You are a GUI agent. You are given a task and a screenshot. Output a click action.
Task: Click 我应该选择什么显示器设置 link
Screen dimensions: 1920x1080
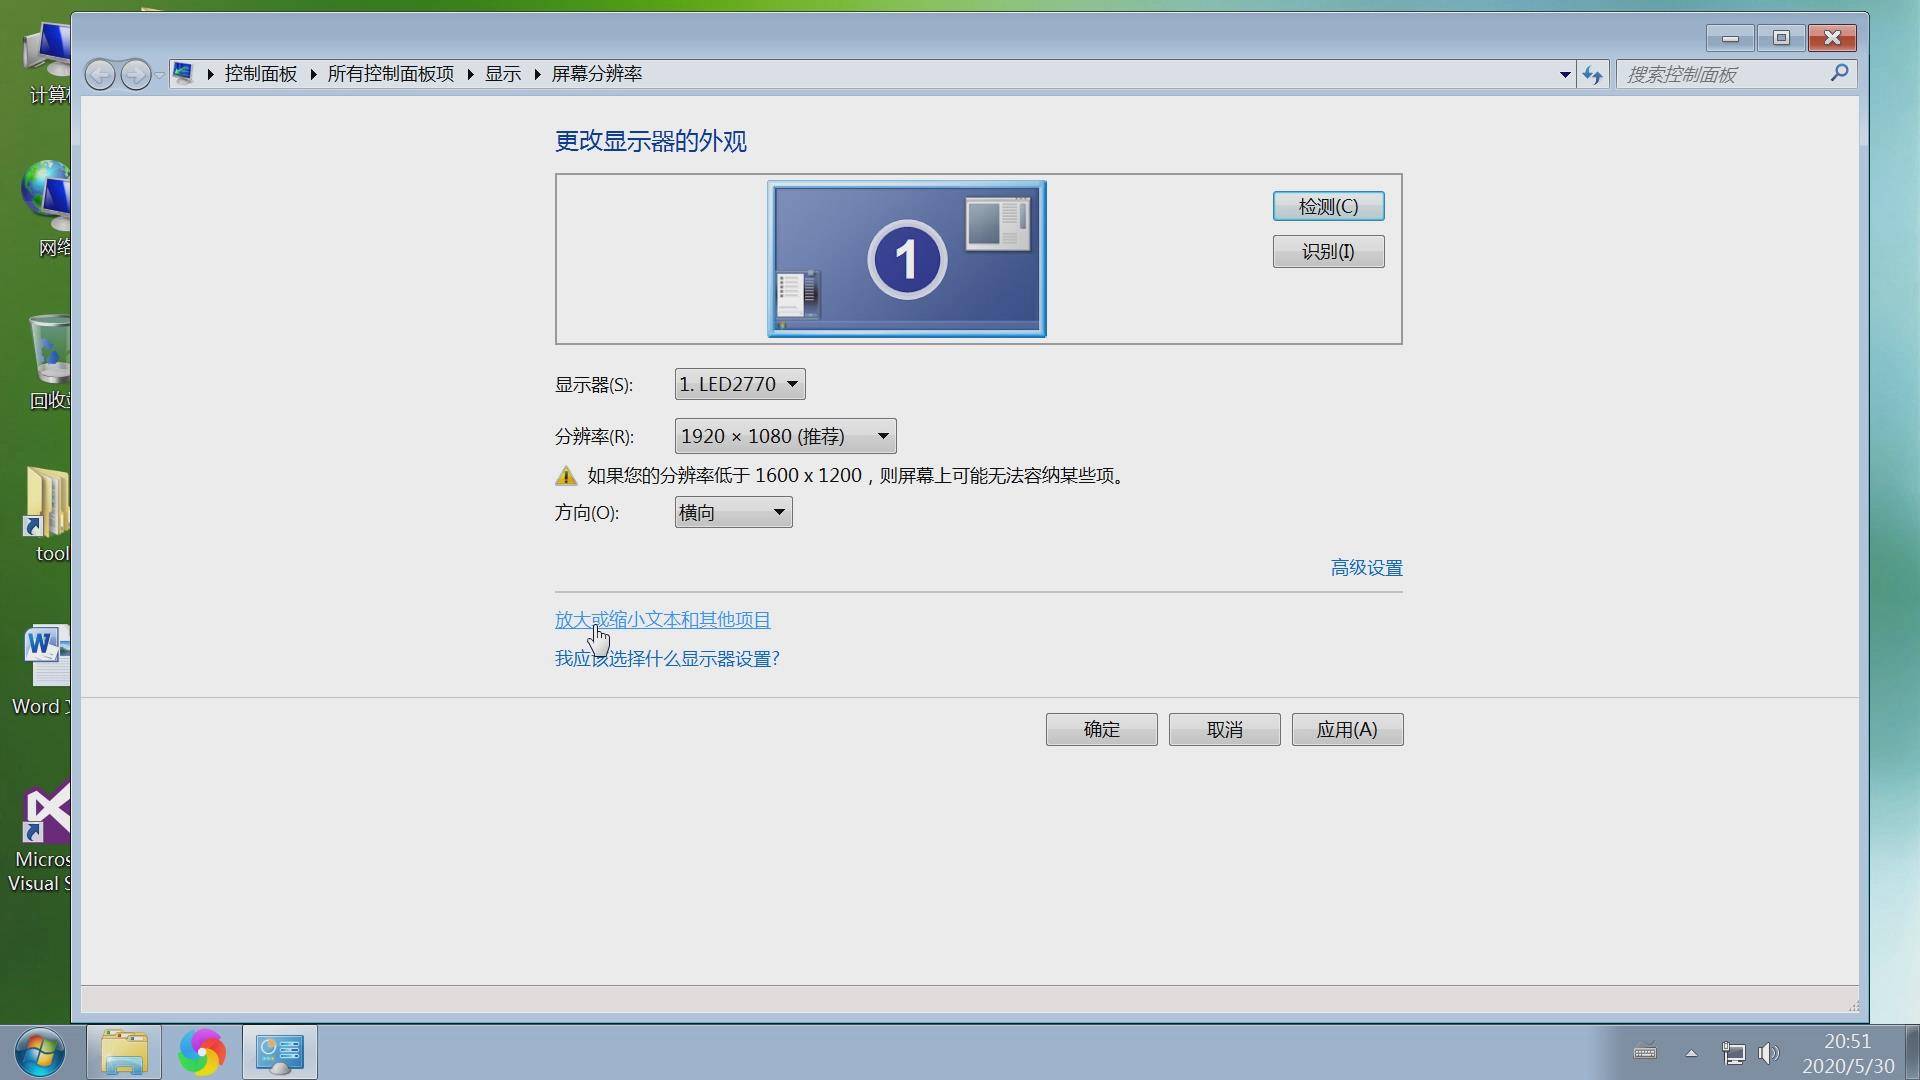(667, 658)
